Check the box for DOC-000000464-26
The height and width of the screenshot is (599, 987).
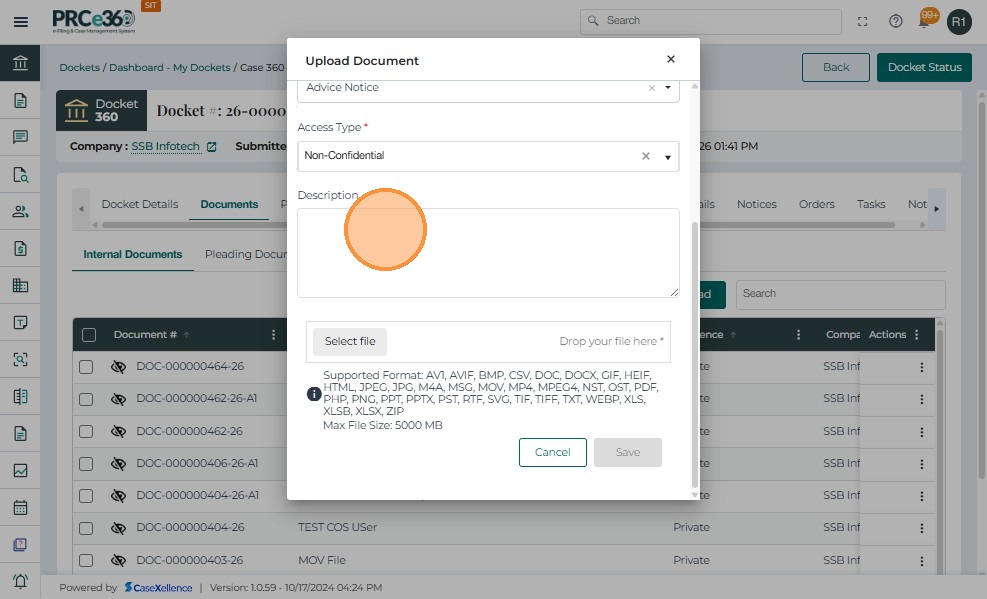(87, 367)
